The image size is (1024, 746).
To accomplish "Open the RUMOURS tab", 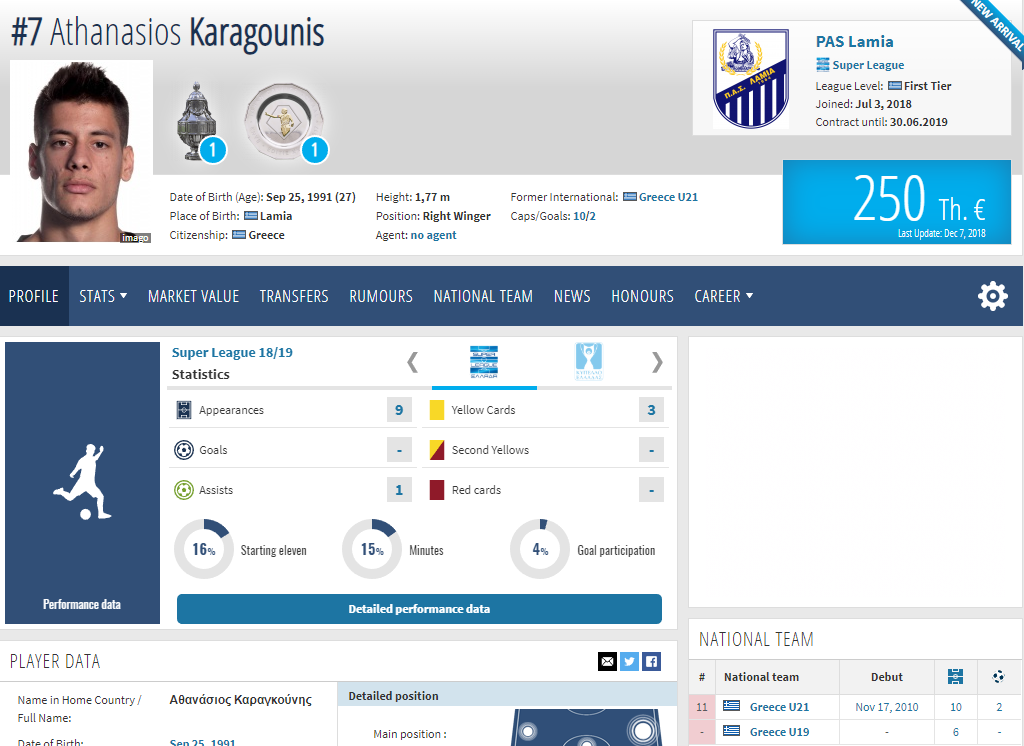I will coord(381,296).
